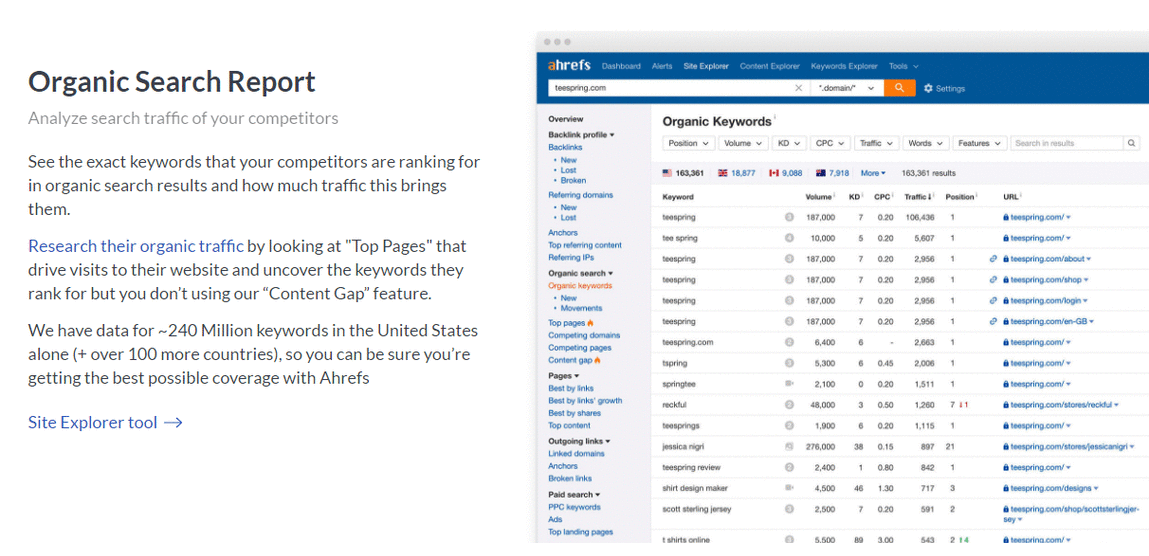Click SERP icon in teesprings row
Screen dimensions: 1149x556
click(x=789, y=426)
